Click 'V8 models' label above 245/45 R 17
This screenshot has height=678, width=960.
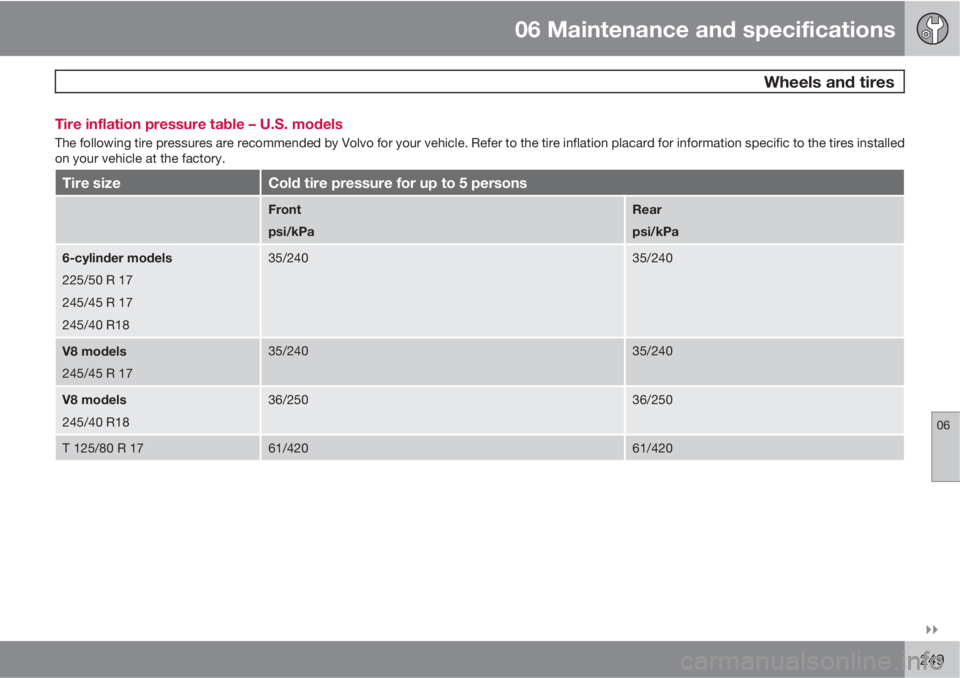94,352
